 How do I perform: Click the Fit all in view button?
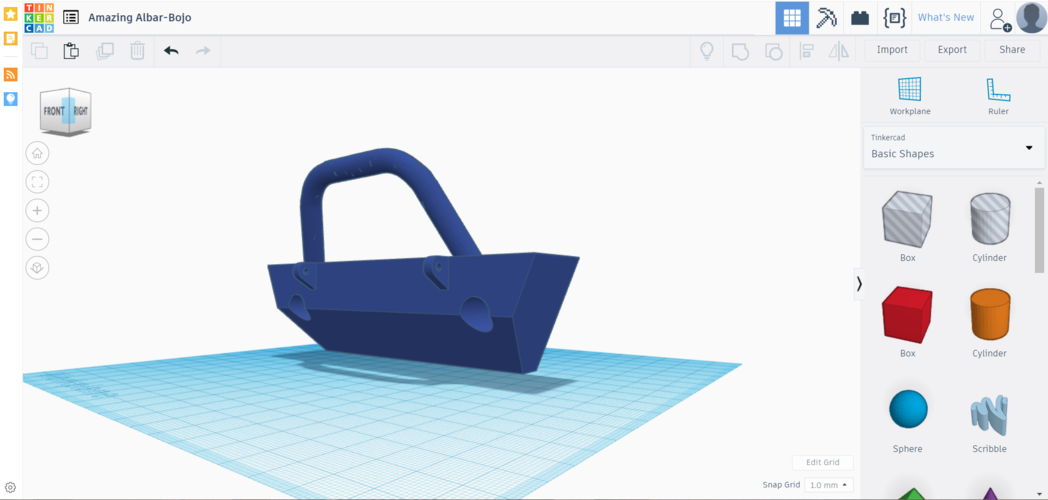tap(37, 182)
